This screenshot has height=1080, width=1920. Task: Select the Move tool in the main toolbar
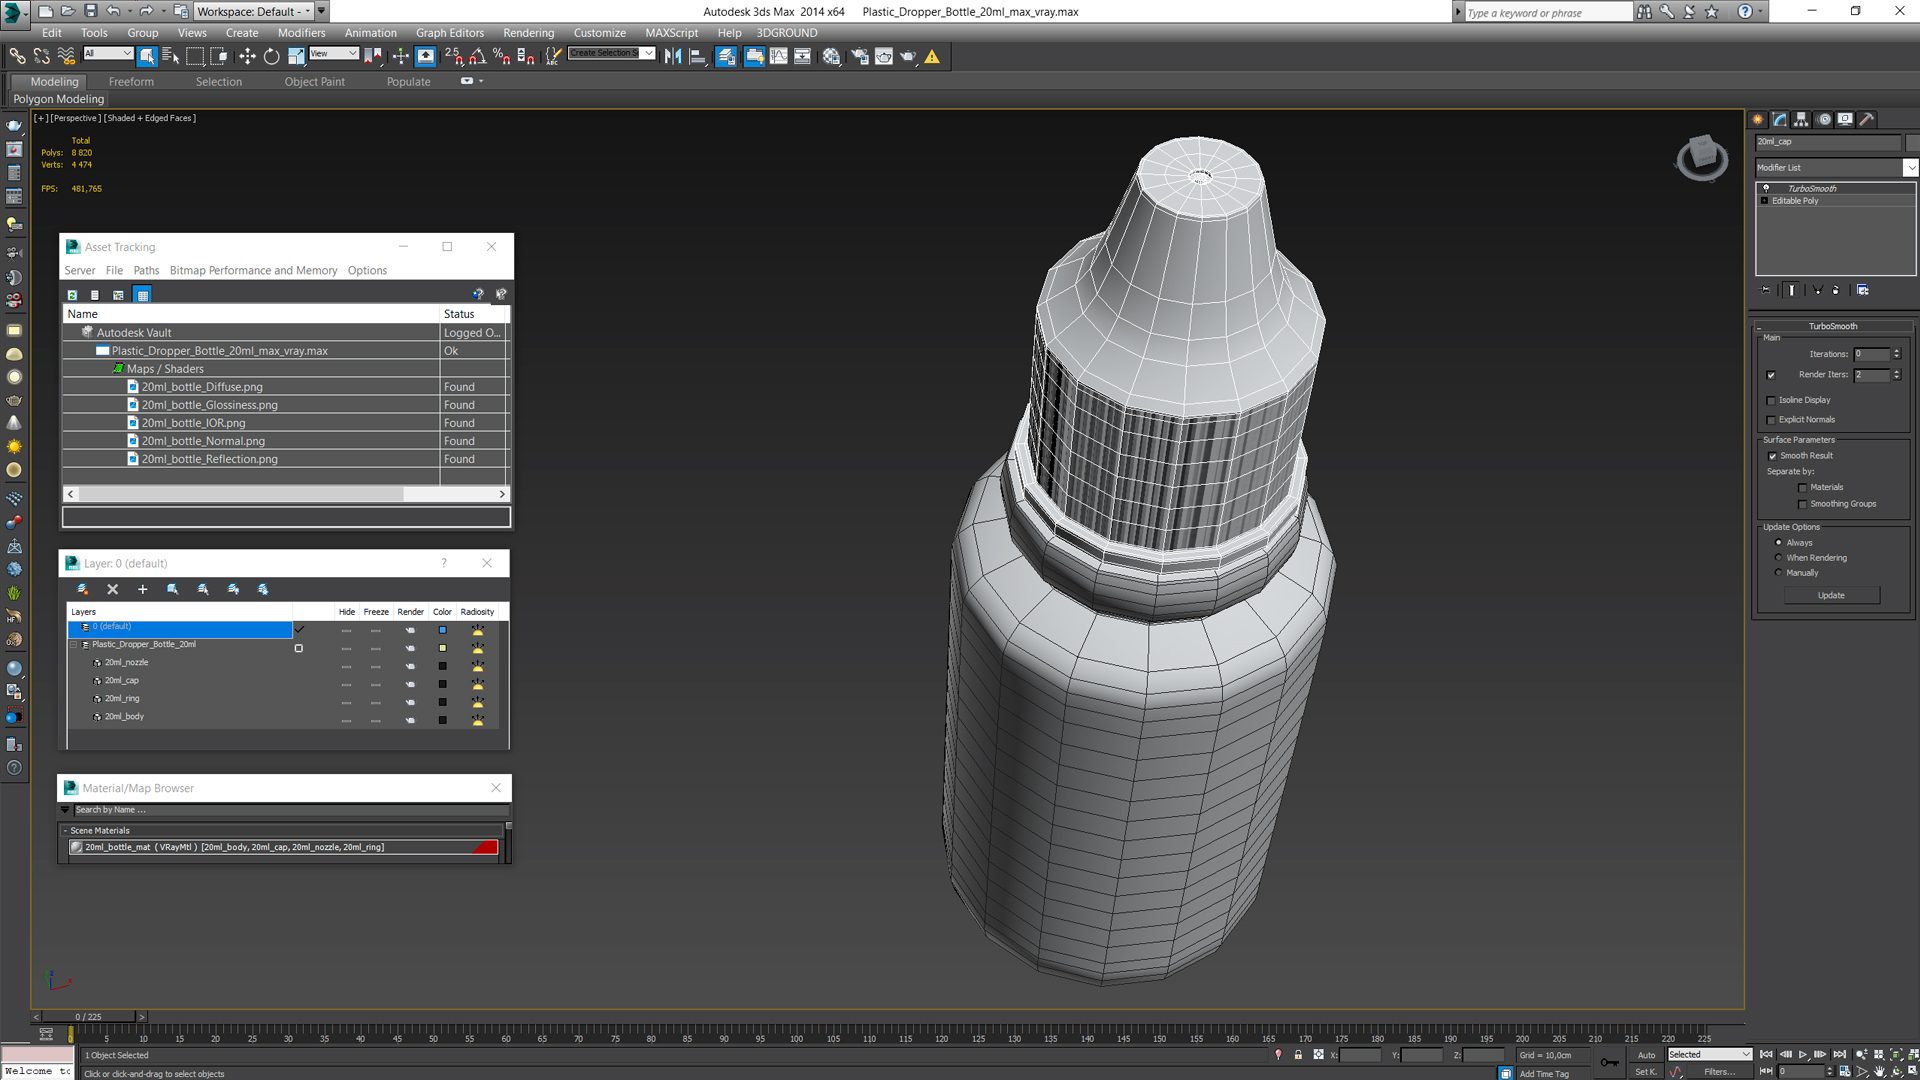point(247,57)
